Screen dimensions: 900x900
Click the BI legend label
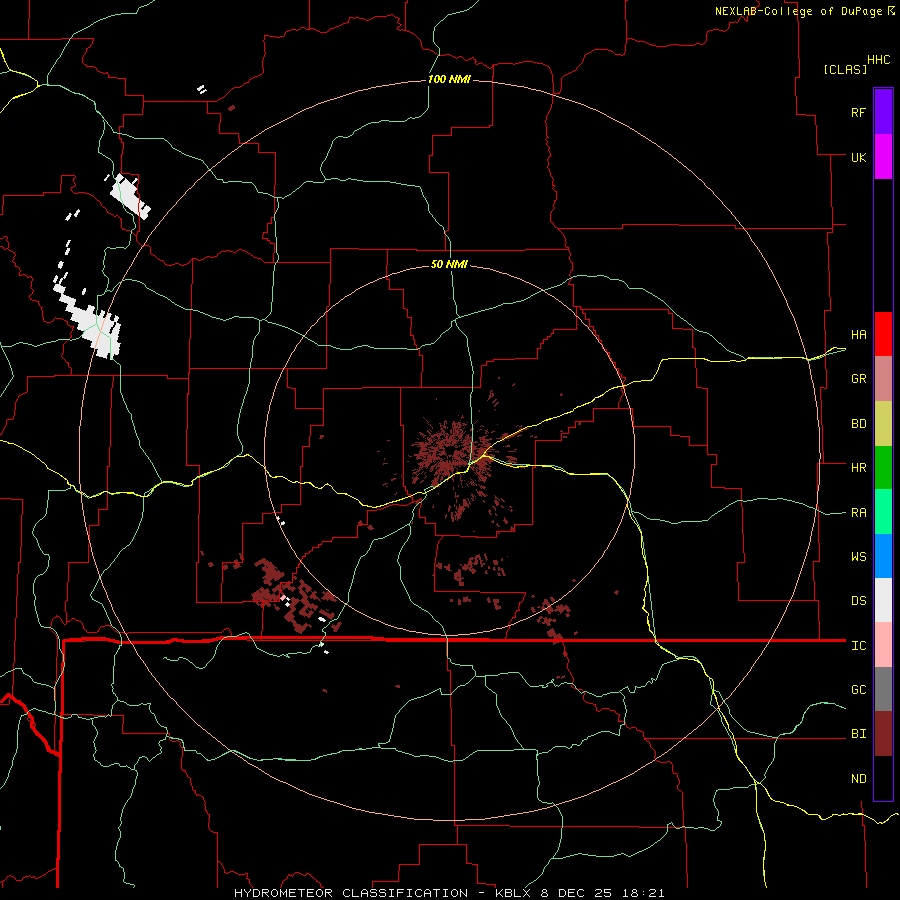(x=858, y=734)
